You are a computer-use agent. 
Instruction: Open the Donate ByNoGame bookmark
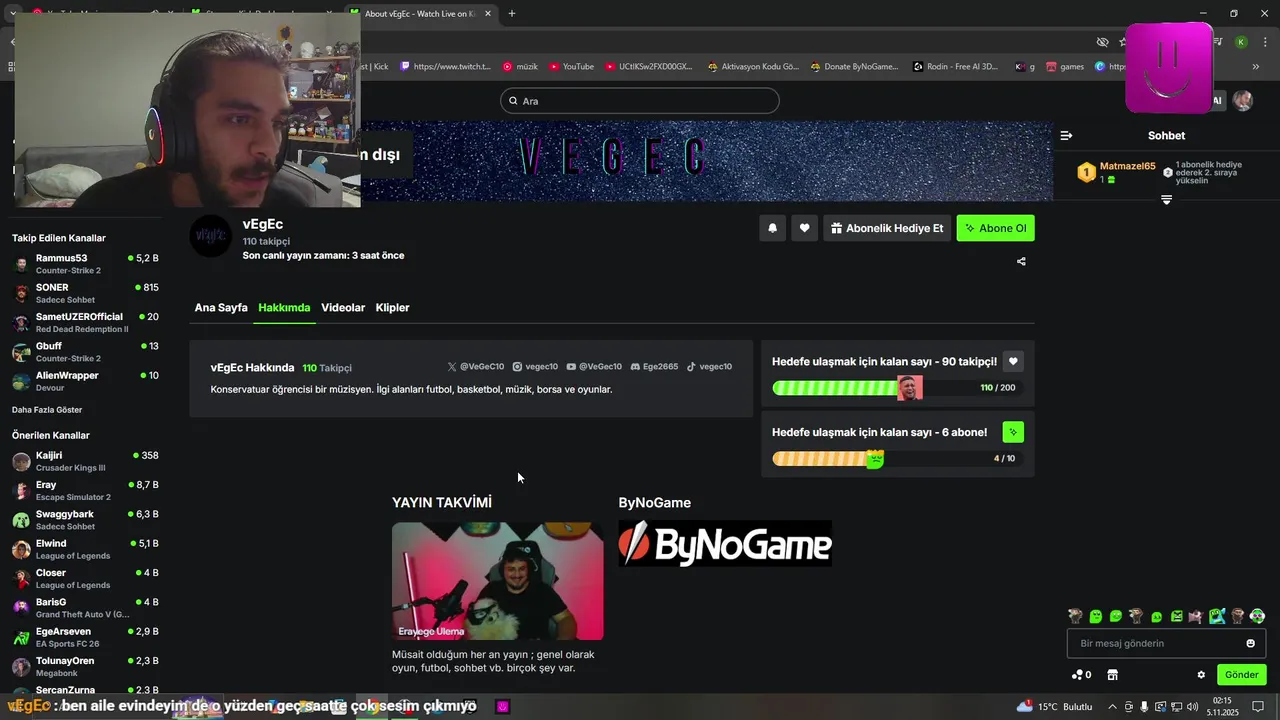tap(854, 67)
